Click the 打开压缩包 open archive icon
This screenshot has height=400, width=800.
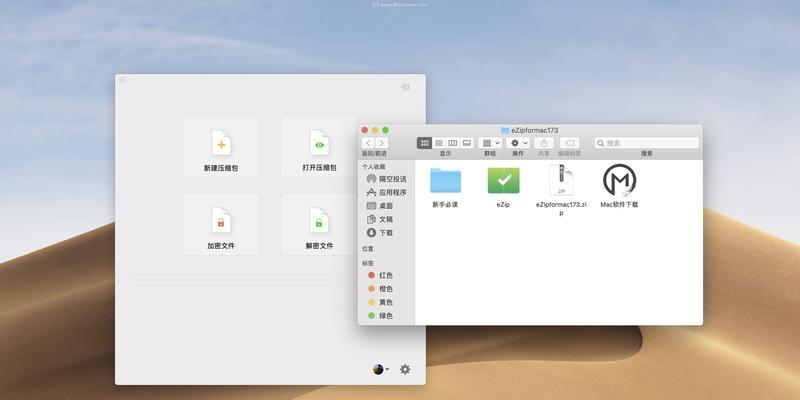point(319,143)
